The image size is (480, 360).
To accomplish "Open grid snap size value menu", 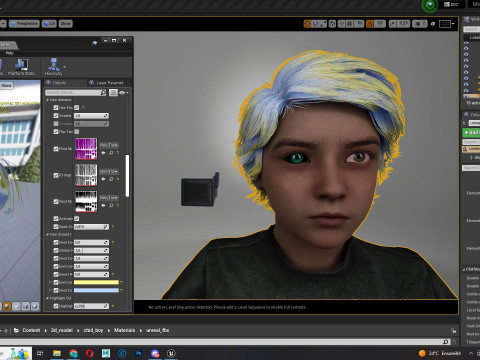I will 359,24.
